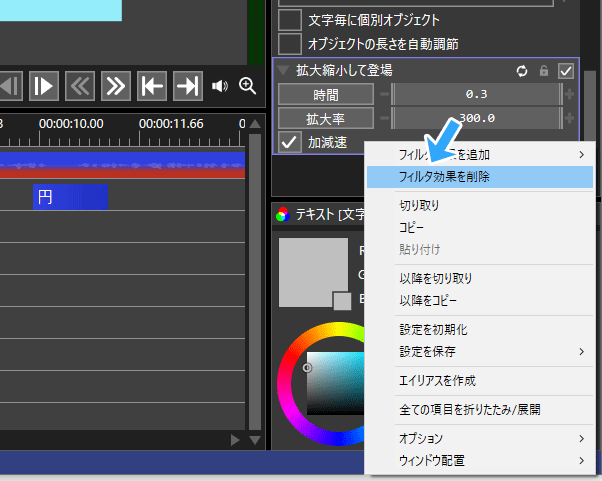Click the saturation/brightness square in picker
This screenshot has width=602, height=481.
coord(335,383)
